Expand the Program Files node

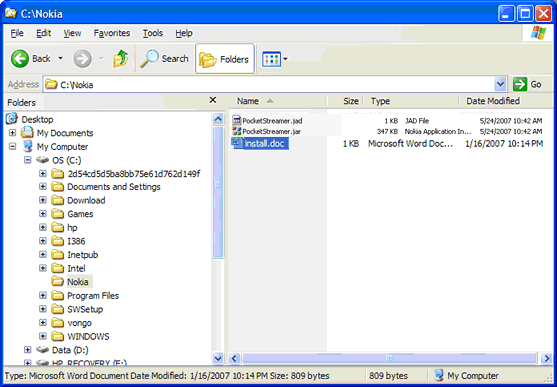[x=43, y=295]
